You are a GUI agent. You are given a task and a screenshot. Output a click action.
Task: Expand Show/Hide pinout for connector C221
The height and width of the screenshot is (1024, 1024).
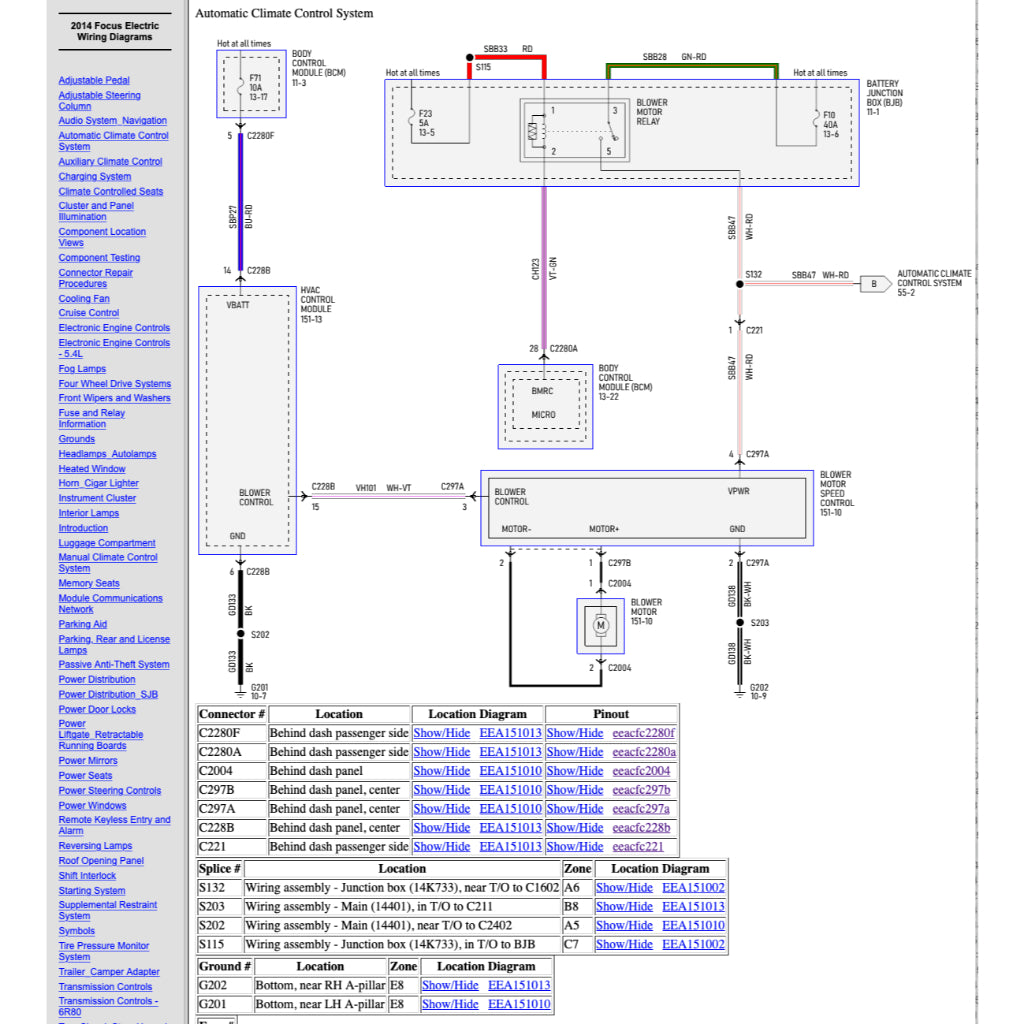pos(575,846)
